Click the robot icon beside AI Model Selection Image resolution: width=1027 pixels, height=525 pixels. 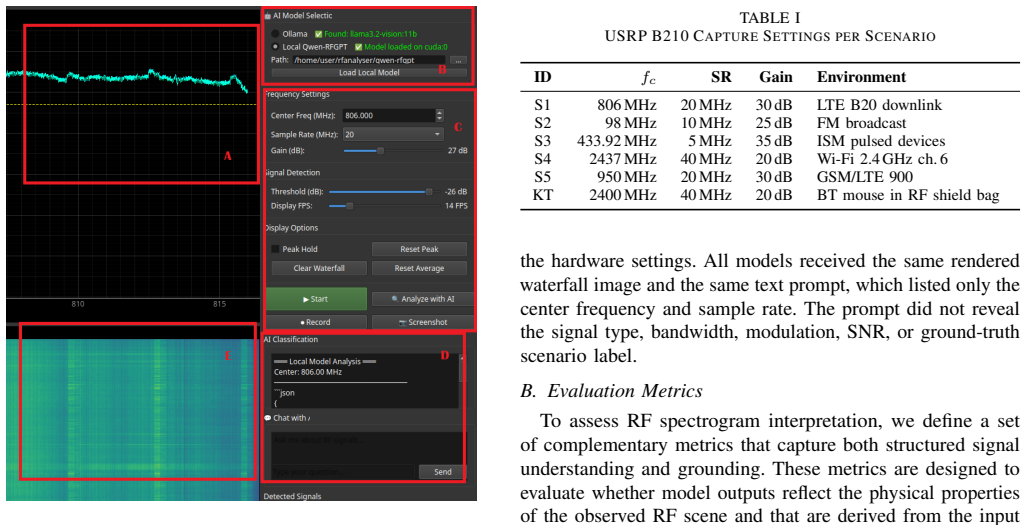coord(267,16)
